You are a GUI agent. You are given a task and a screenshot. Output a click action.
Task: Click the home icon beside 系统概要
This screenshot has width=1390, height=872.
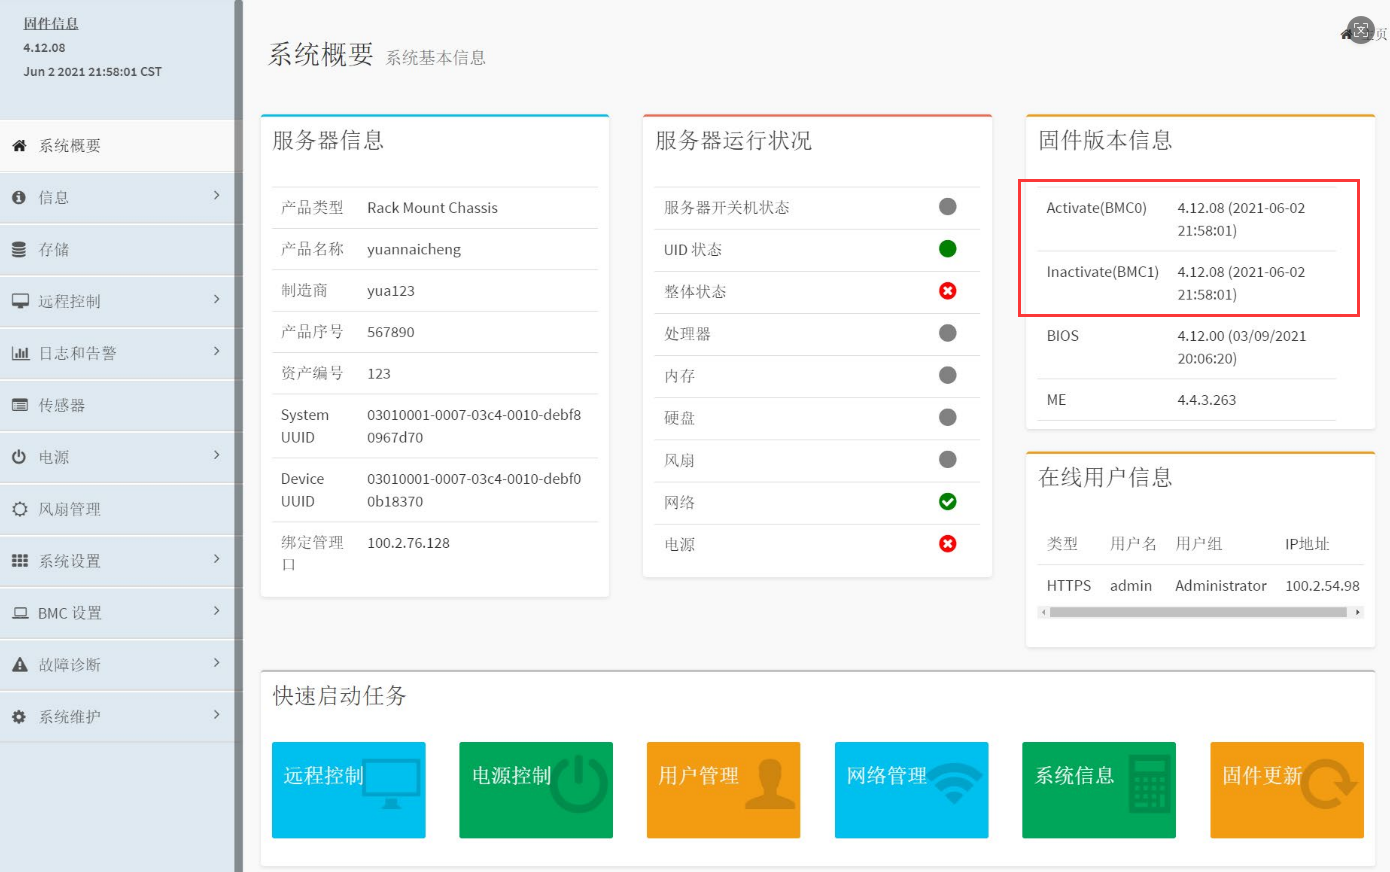click(19, 146)
